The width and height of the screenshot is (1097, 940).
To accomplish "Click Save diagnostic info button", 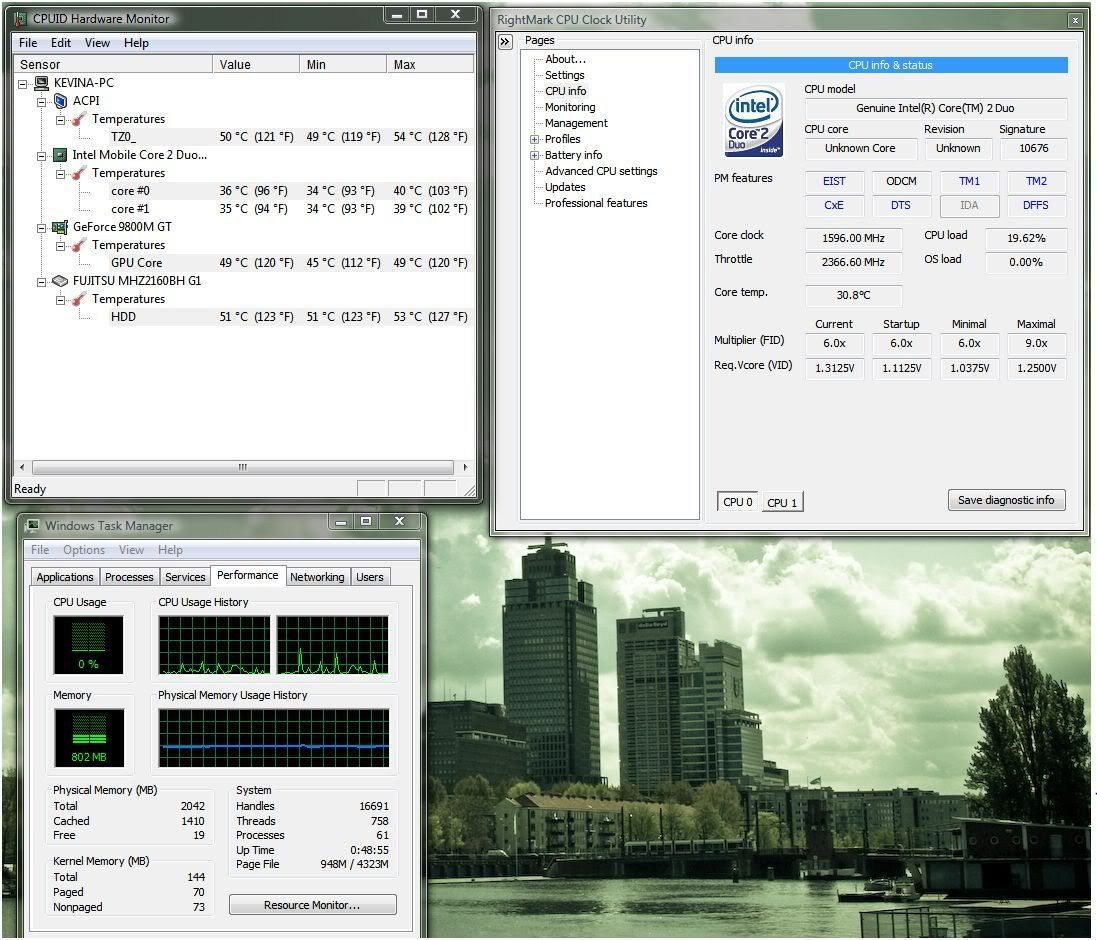I will pos(1006,500).
